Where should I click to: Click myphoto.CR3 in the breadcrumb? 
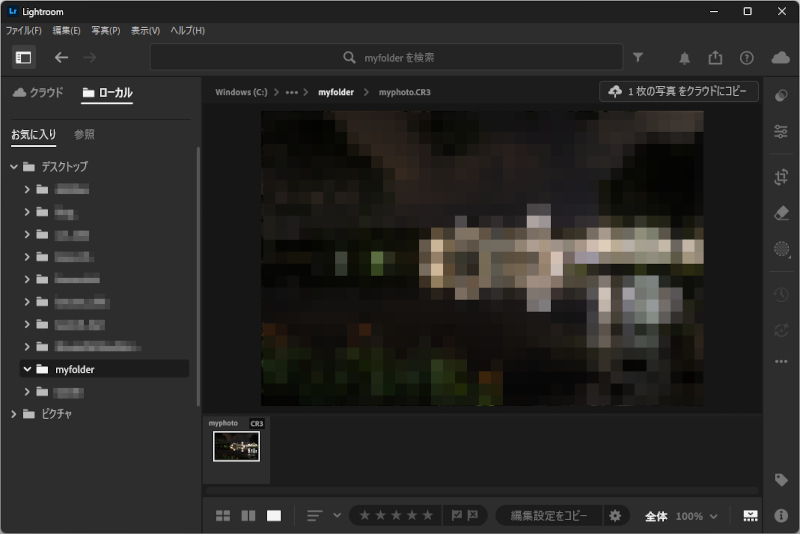click(405, 92)
